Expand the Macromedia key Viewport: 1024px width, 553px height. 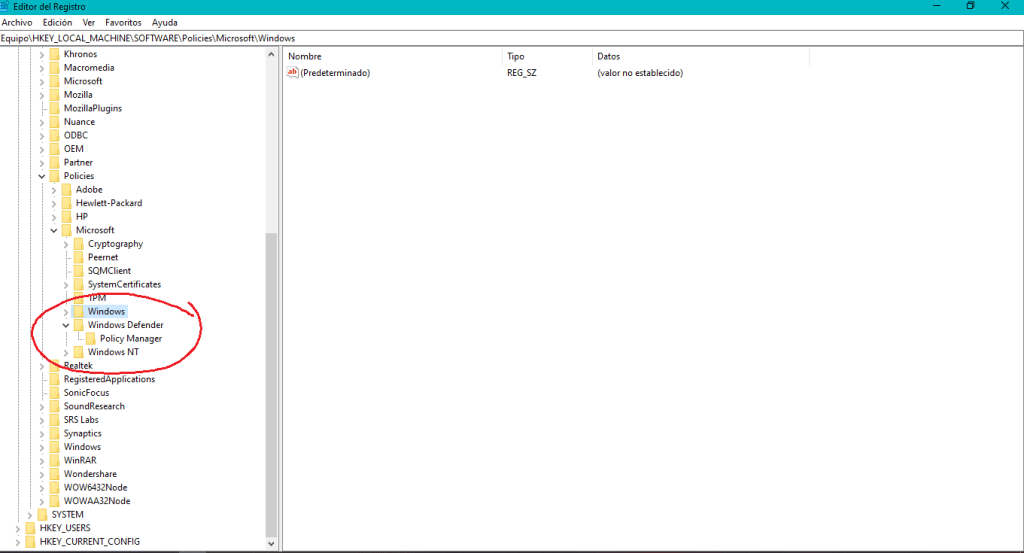tap(42, 68)
